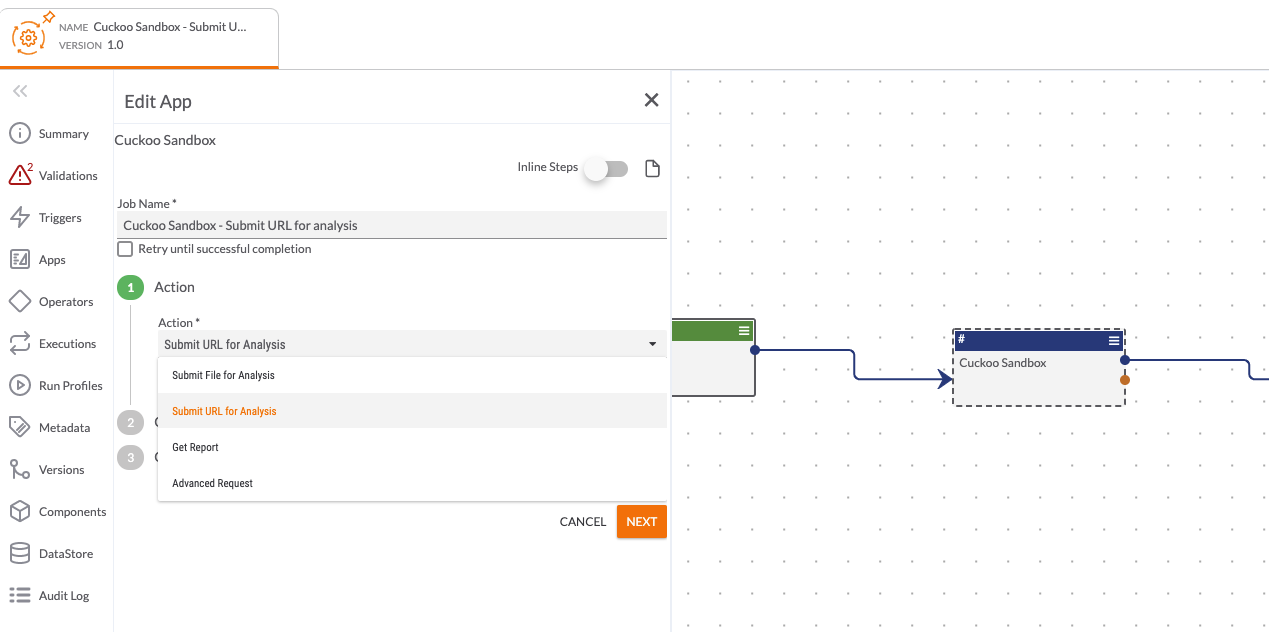This screenshot has height=632, width=1269.
Task: Select step 2 circle
Action: (130, 422)
